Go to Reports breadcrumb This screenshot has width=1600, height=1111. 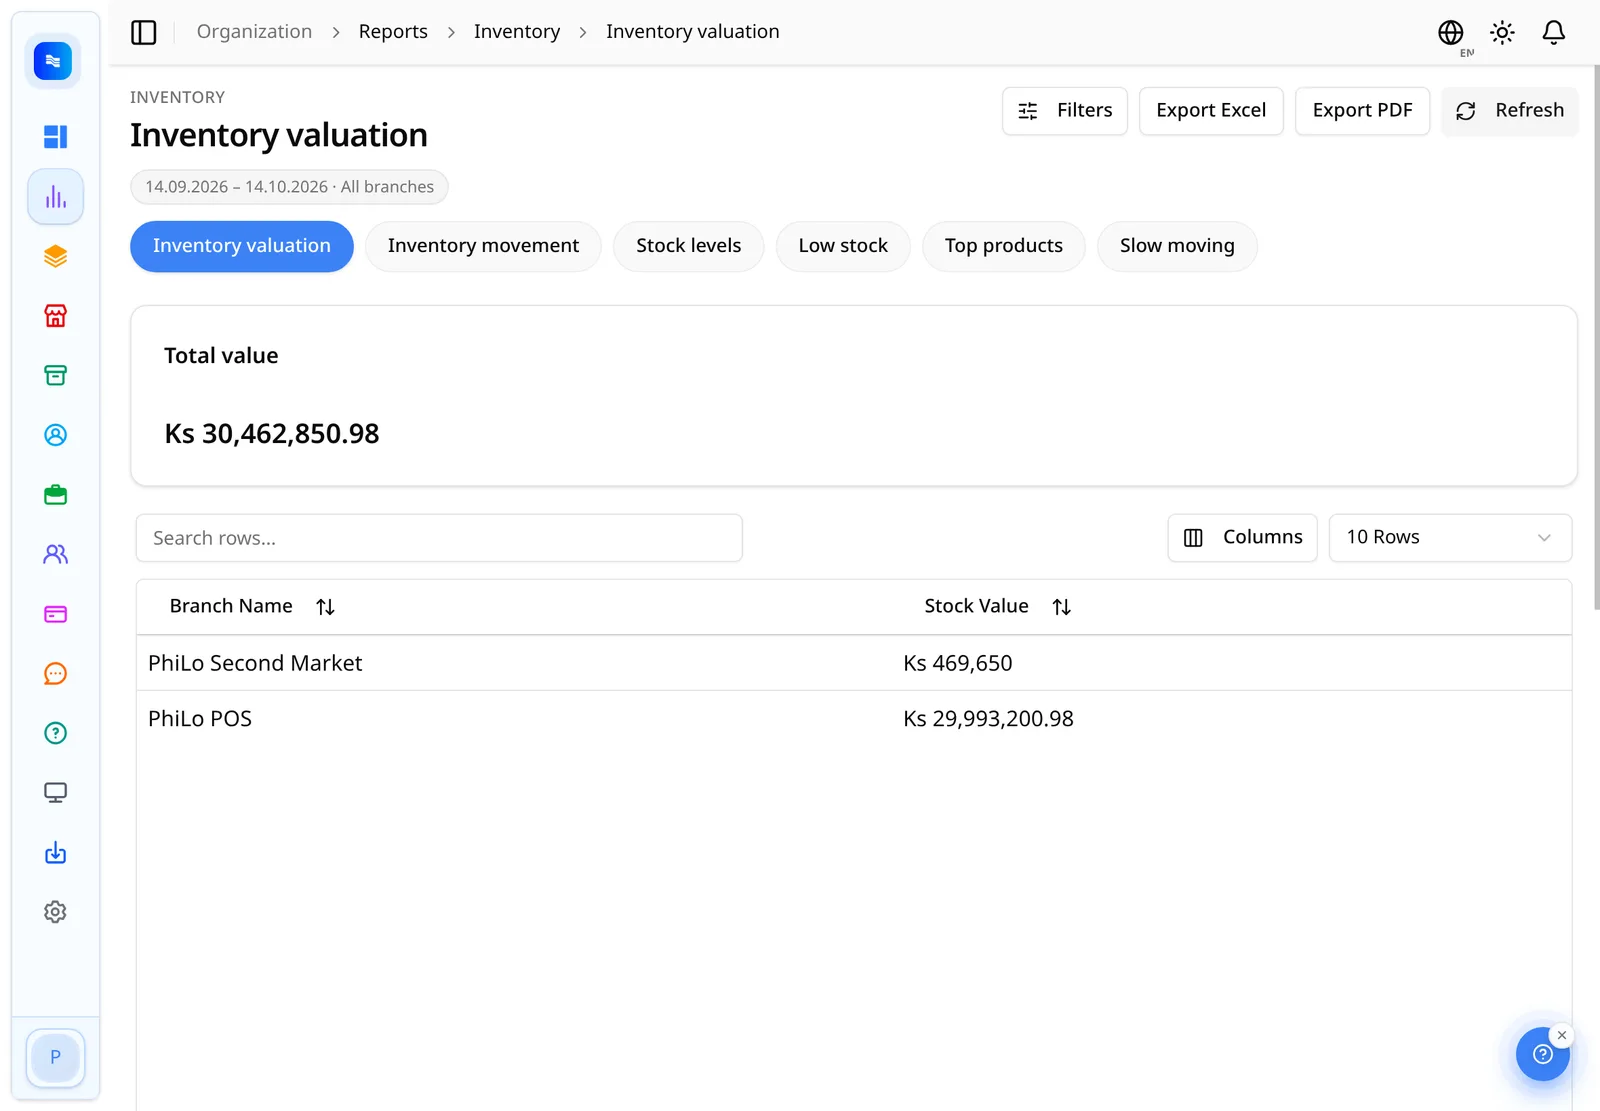(x=393, y=32)
